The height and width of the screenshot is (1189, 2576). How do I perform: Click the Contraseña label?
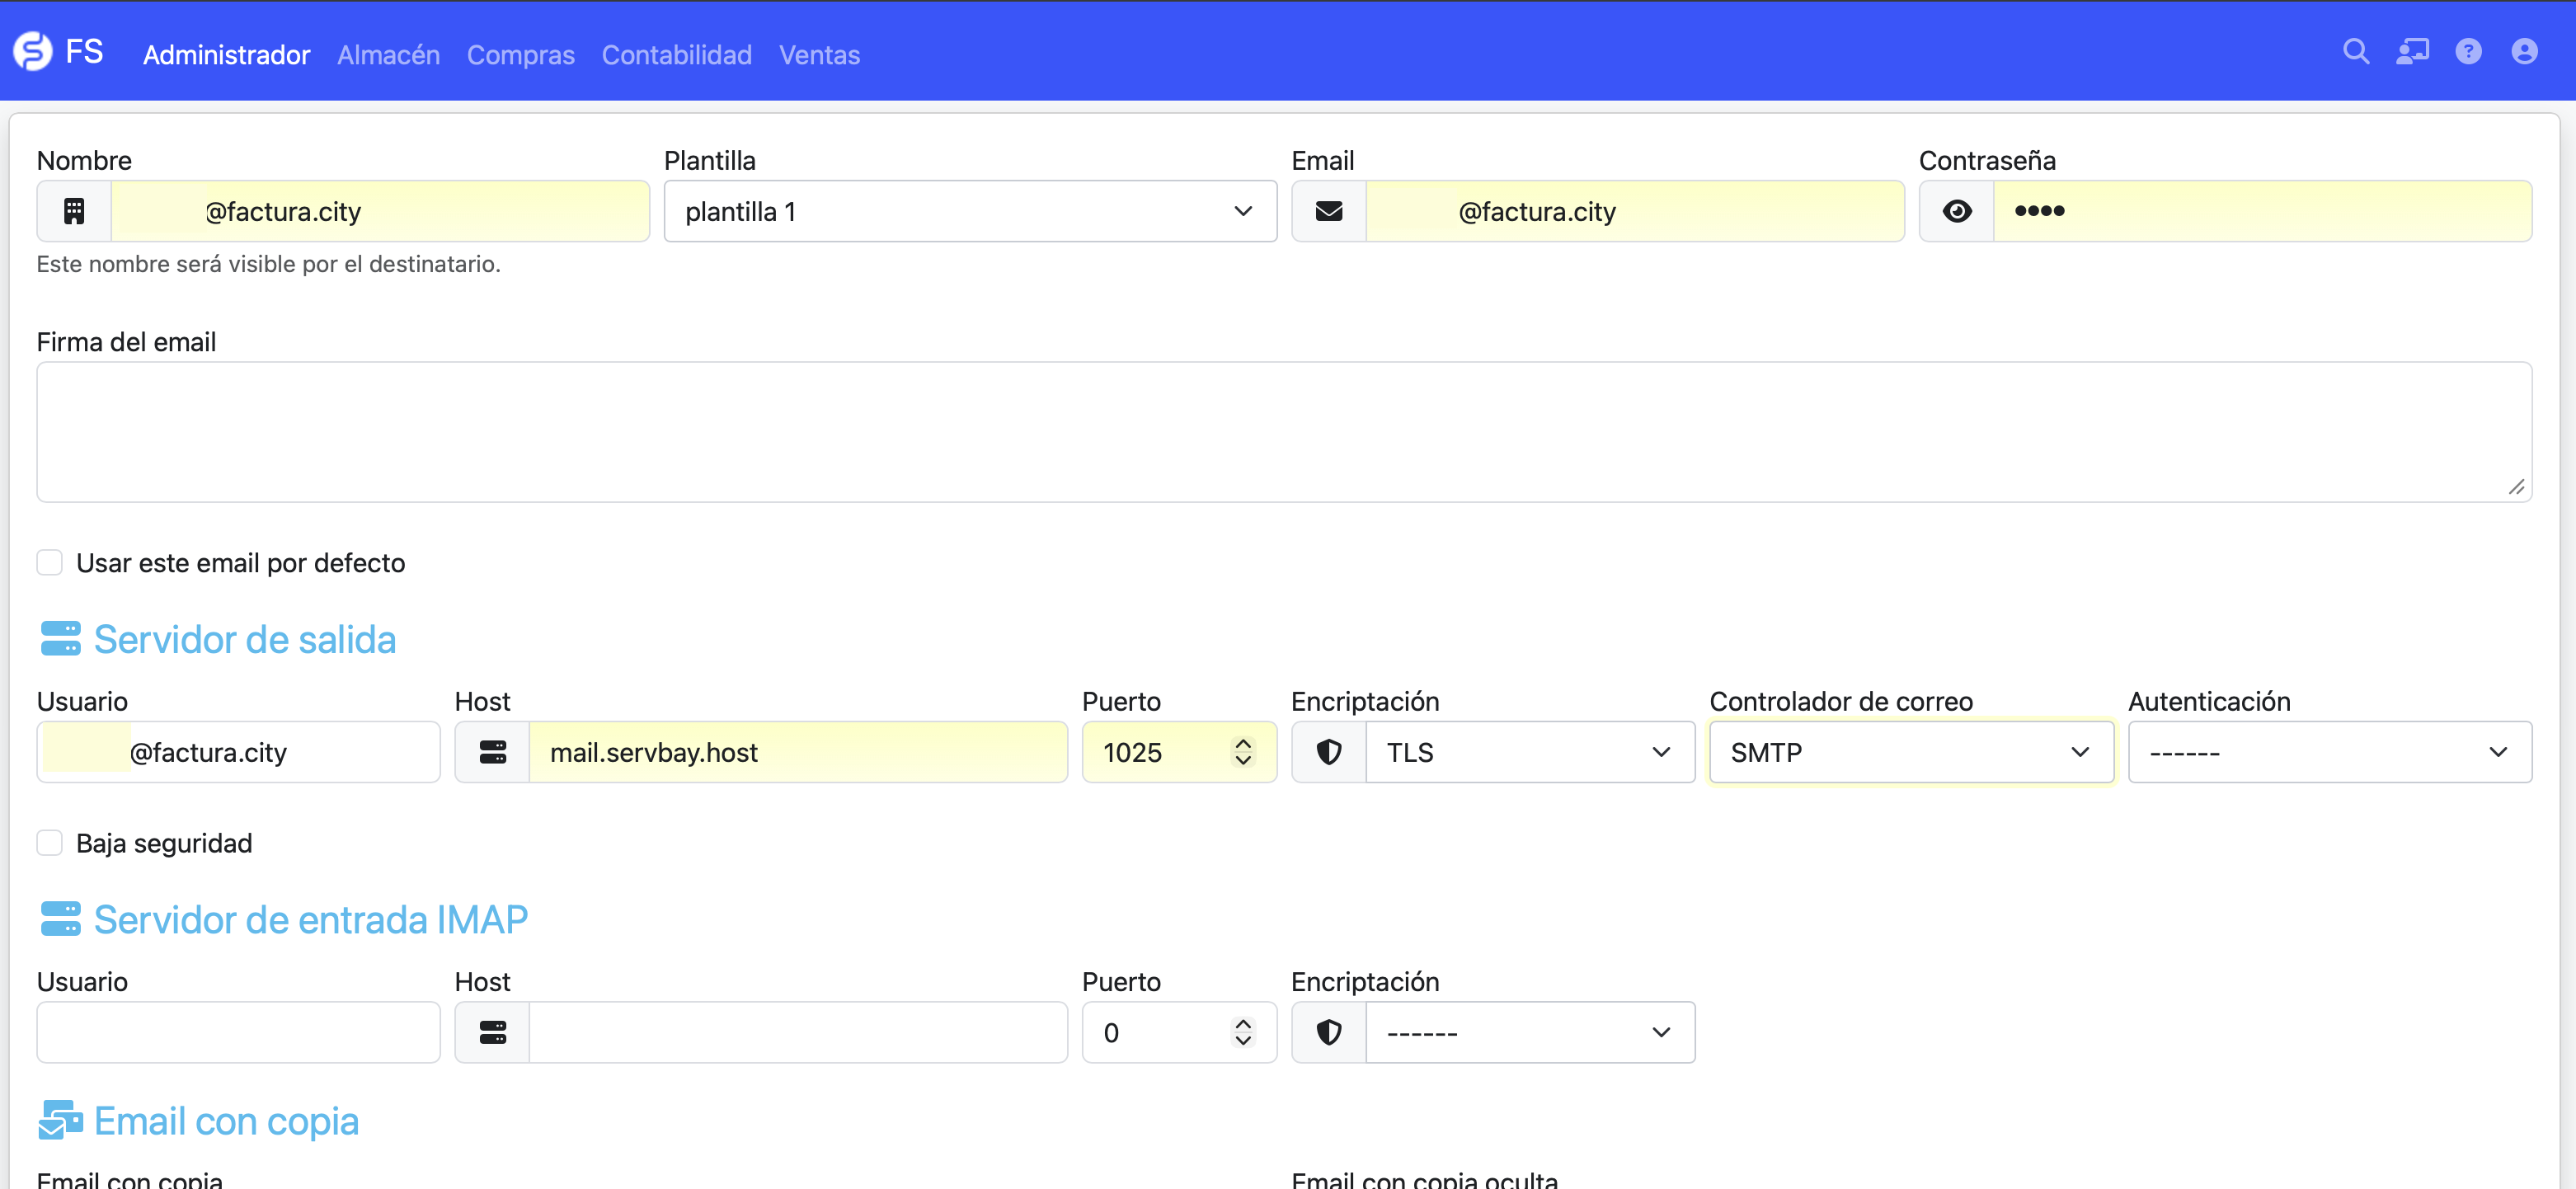point(1987,160)
